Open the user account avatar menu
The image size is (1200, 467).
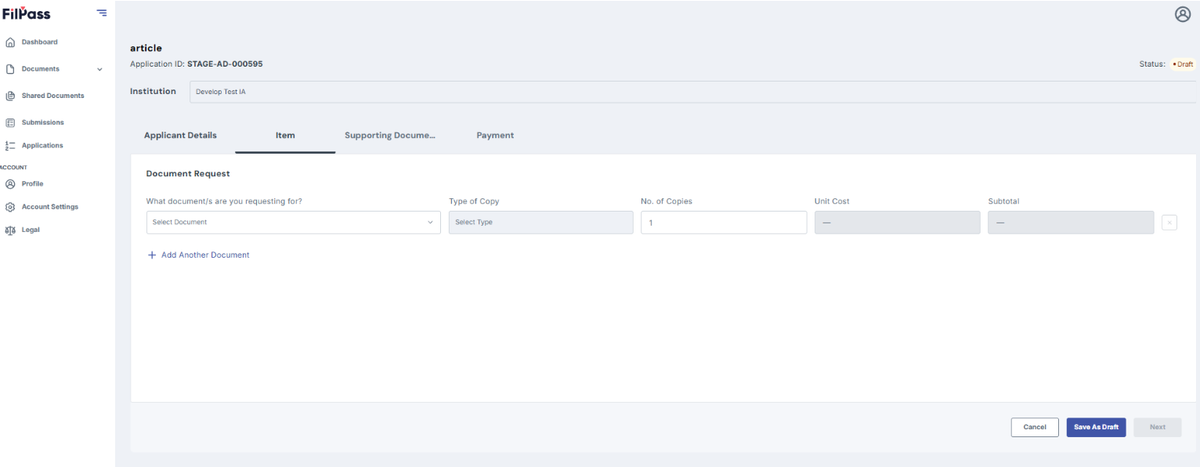(x=1183, y=14)
